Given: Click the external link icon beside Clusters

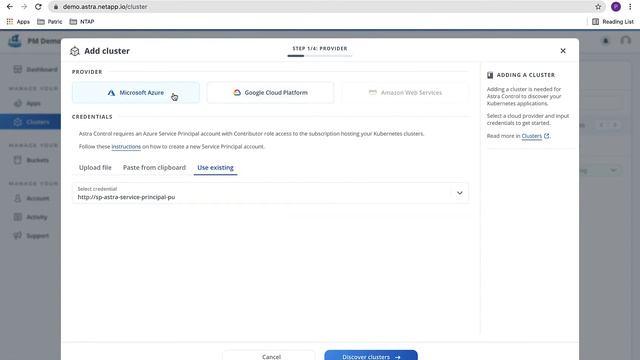Looking at the screenshot, I should [x=547, y=136].
